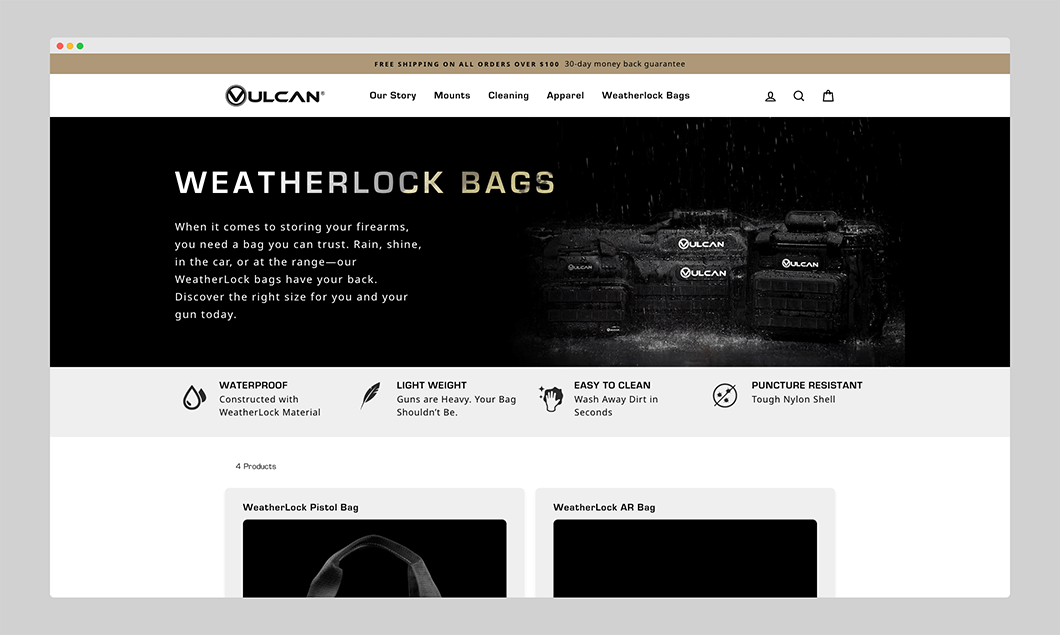Click the WeatherLock AR Bag title
1060x635 pixels.
(604, 507)
